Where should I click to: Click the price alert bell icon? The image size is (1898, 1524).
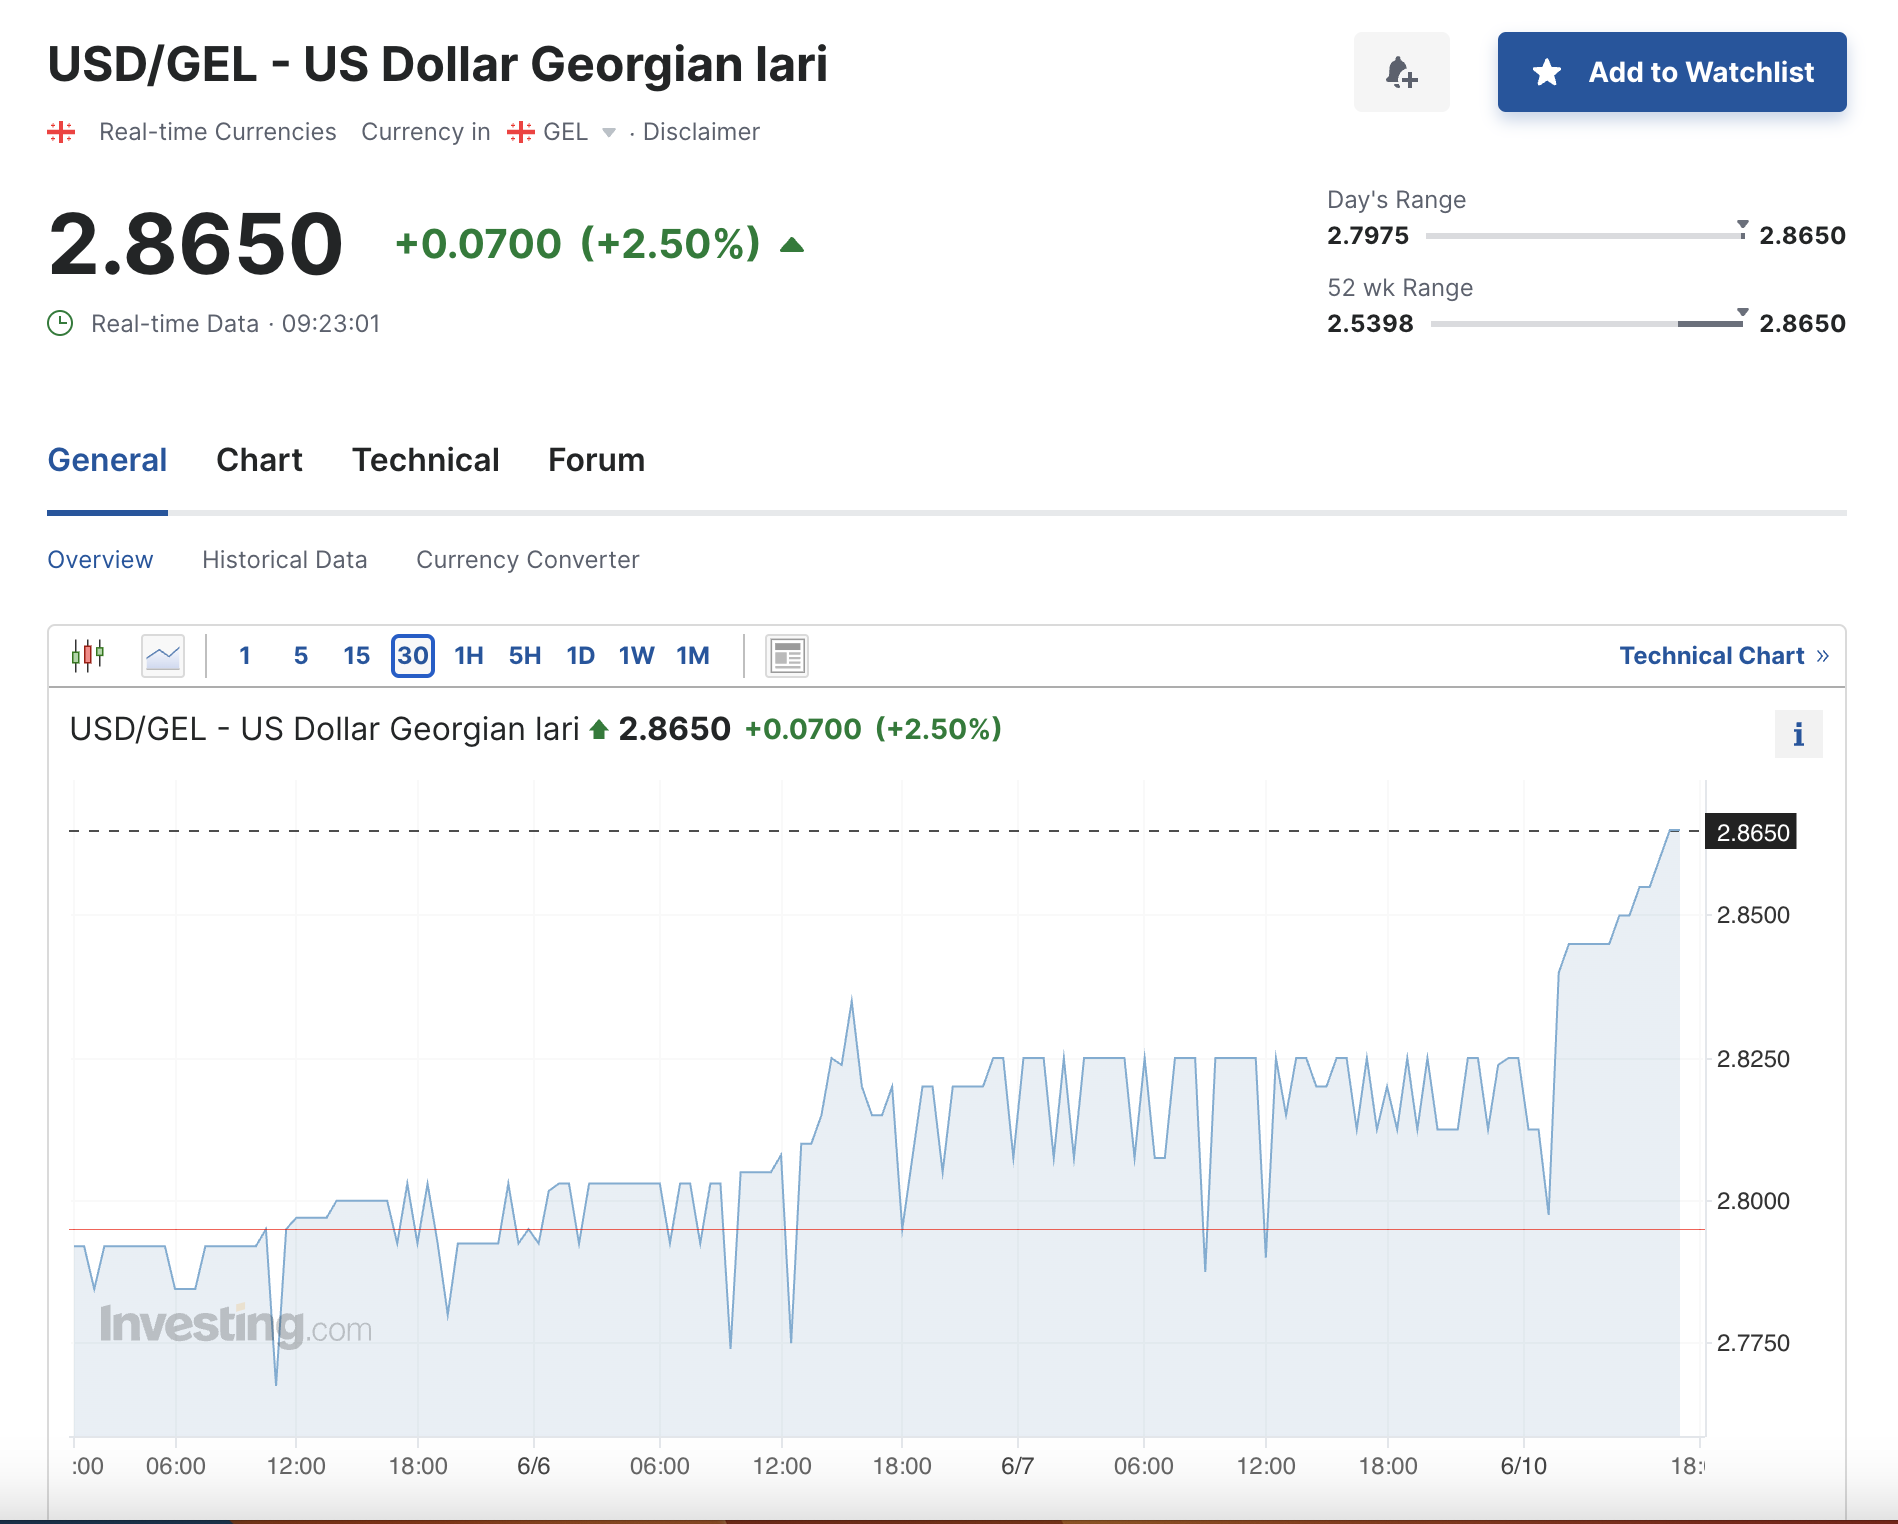[1401, 71]
